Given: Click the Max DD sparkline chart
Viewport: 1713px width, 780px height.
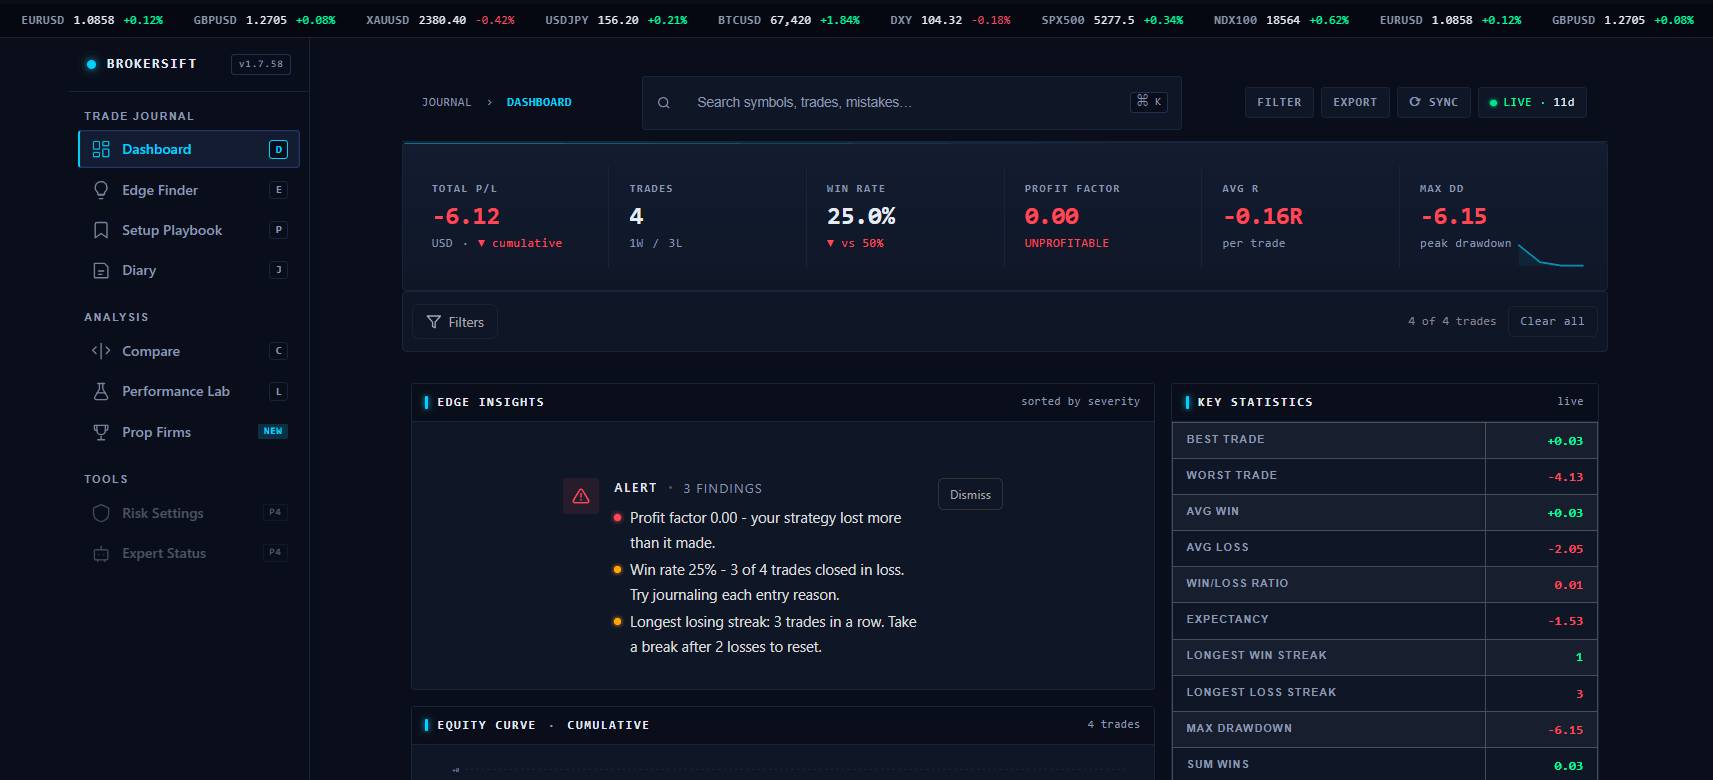Looking at the screenshot, I should pos(1550,255).
